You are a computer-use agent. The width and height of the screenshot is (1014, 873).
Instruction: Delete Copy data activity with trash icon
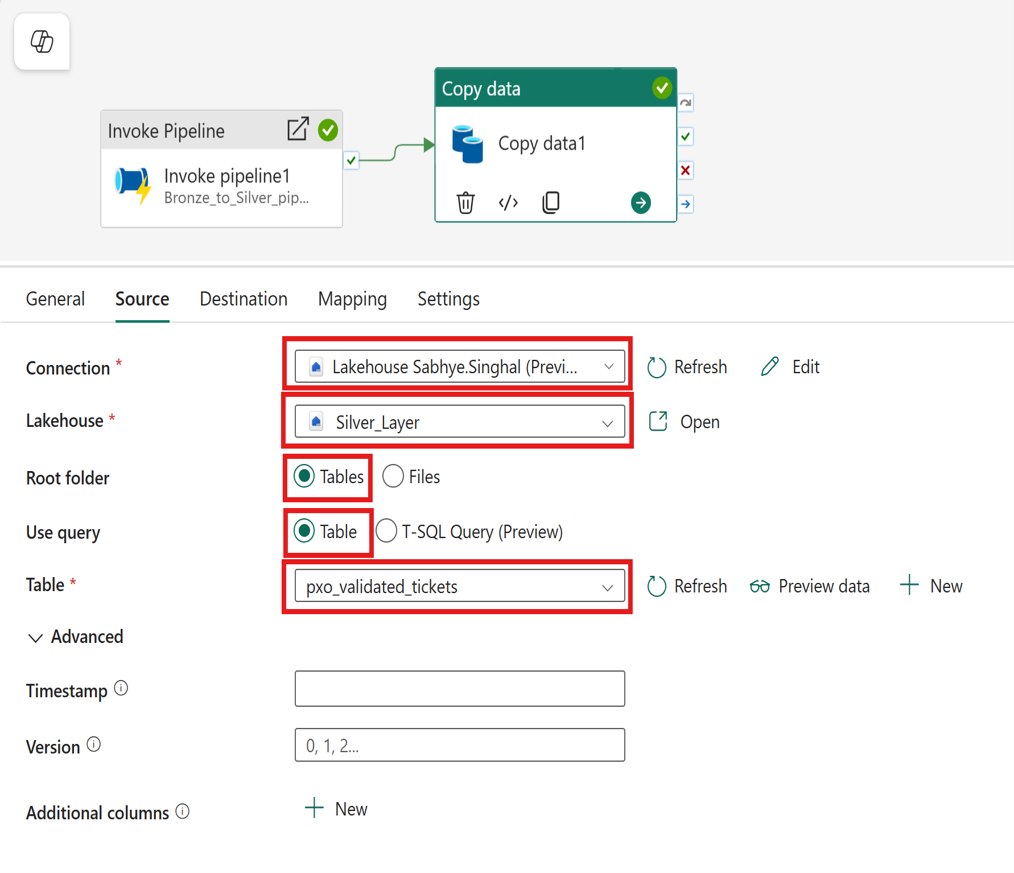(466, 202)
